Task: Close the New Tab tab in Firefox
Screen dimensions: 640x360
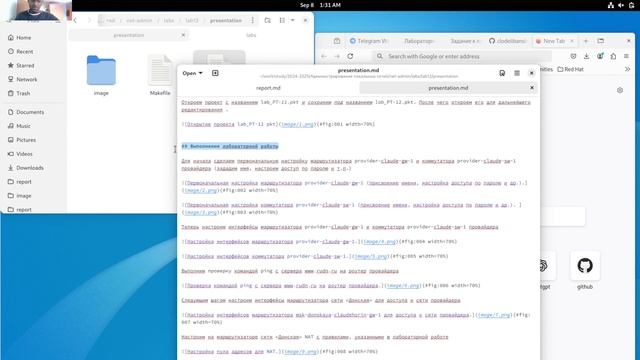Action: 572,41
